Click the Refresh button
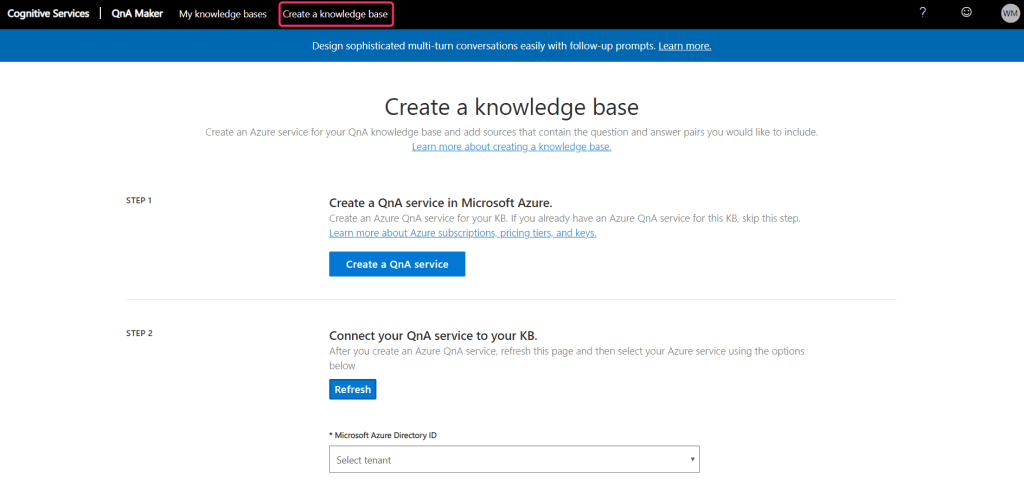The width and height of the screenshot is (1024, 489). click(352, 389)
